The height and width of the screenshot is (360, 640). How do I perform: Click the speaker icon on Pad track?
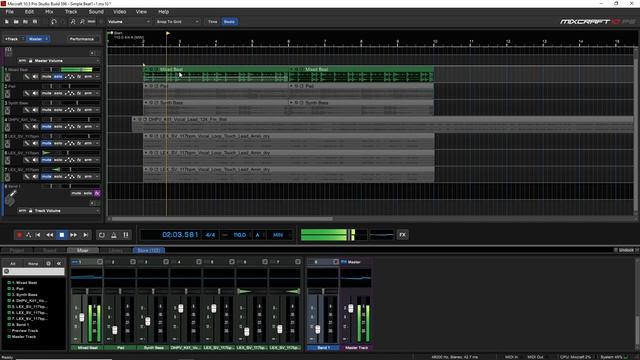click(35, 93)
